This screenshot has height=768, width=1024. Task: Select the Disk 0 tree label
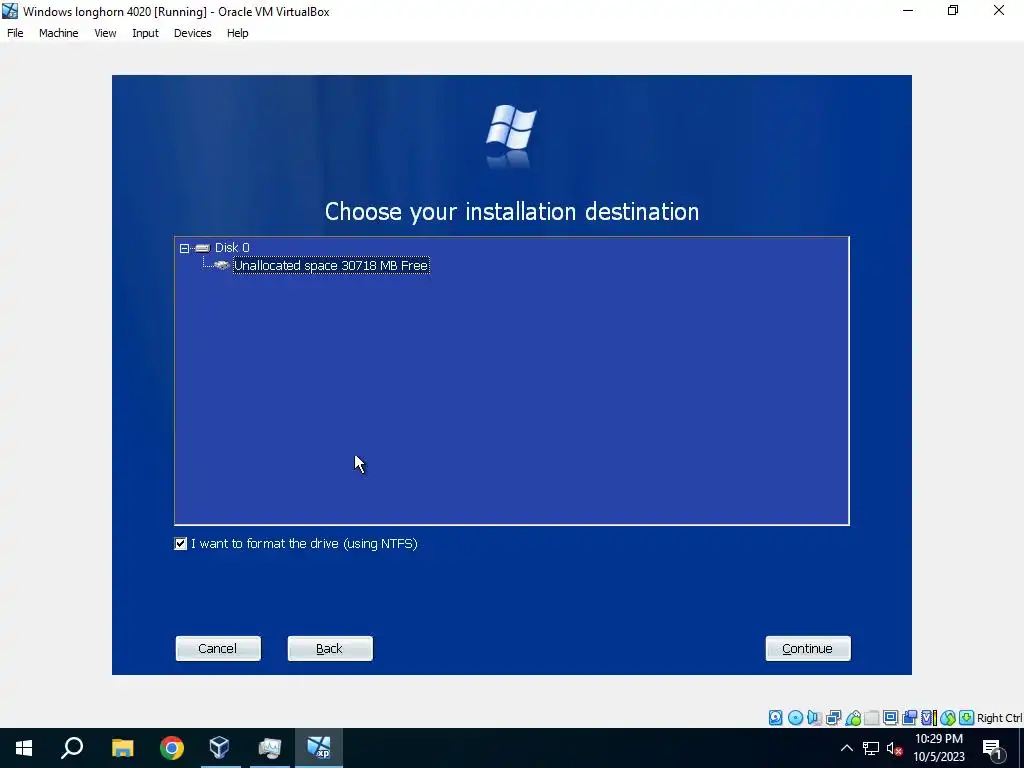(232, 248)
